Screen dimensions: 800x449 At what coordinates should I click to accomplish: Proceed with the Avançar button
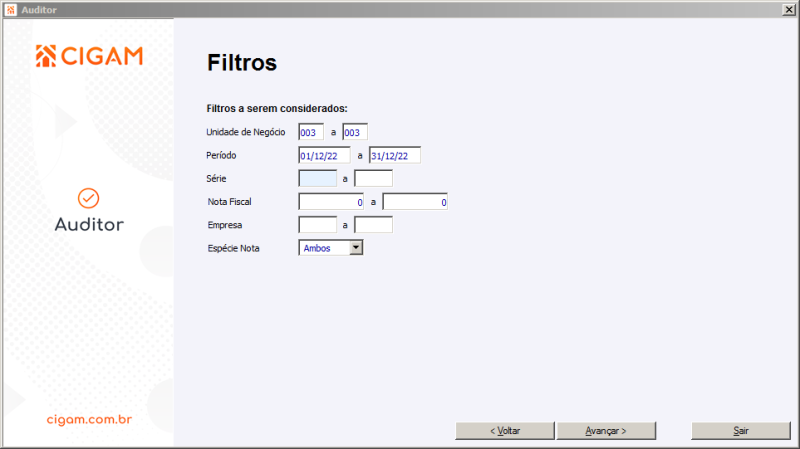[x=606, y=431]
